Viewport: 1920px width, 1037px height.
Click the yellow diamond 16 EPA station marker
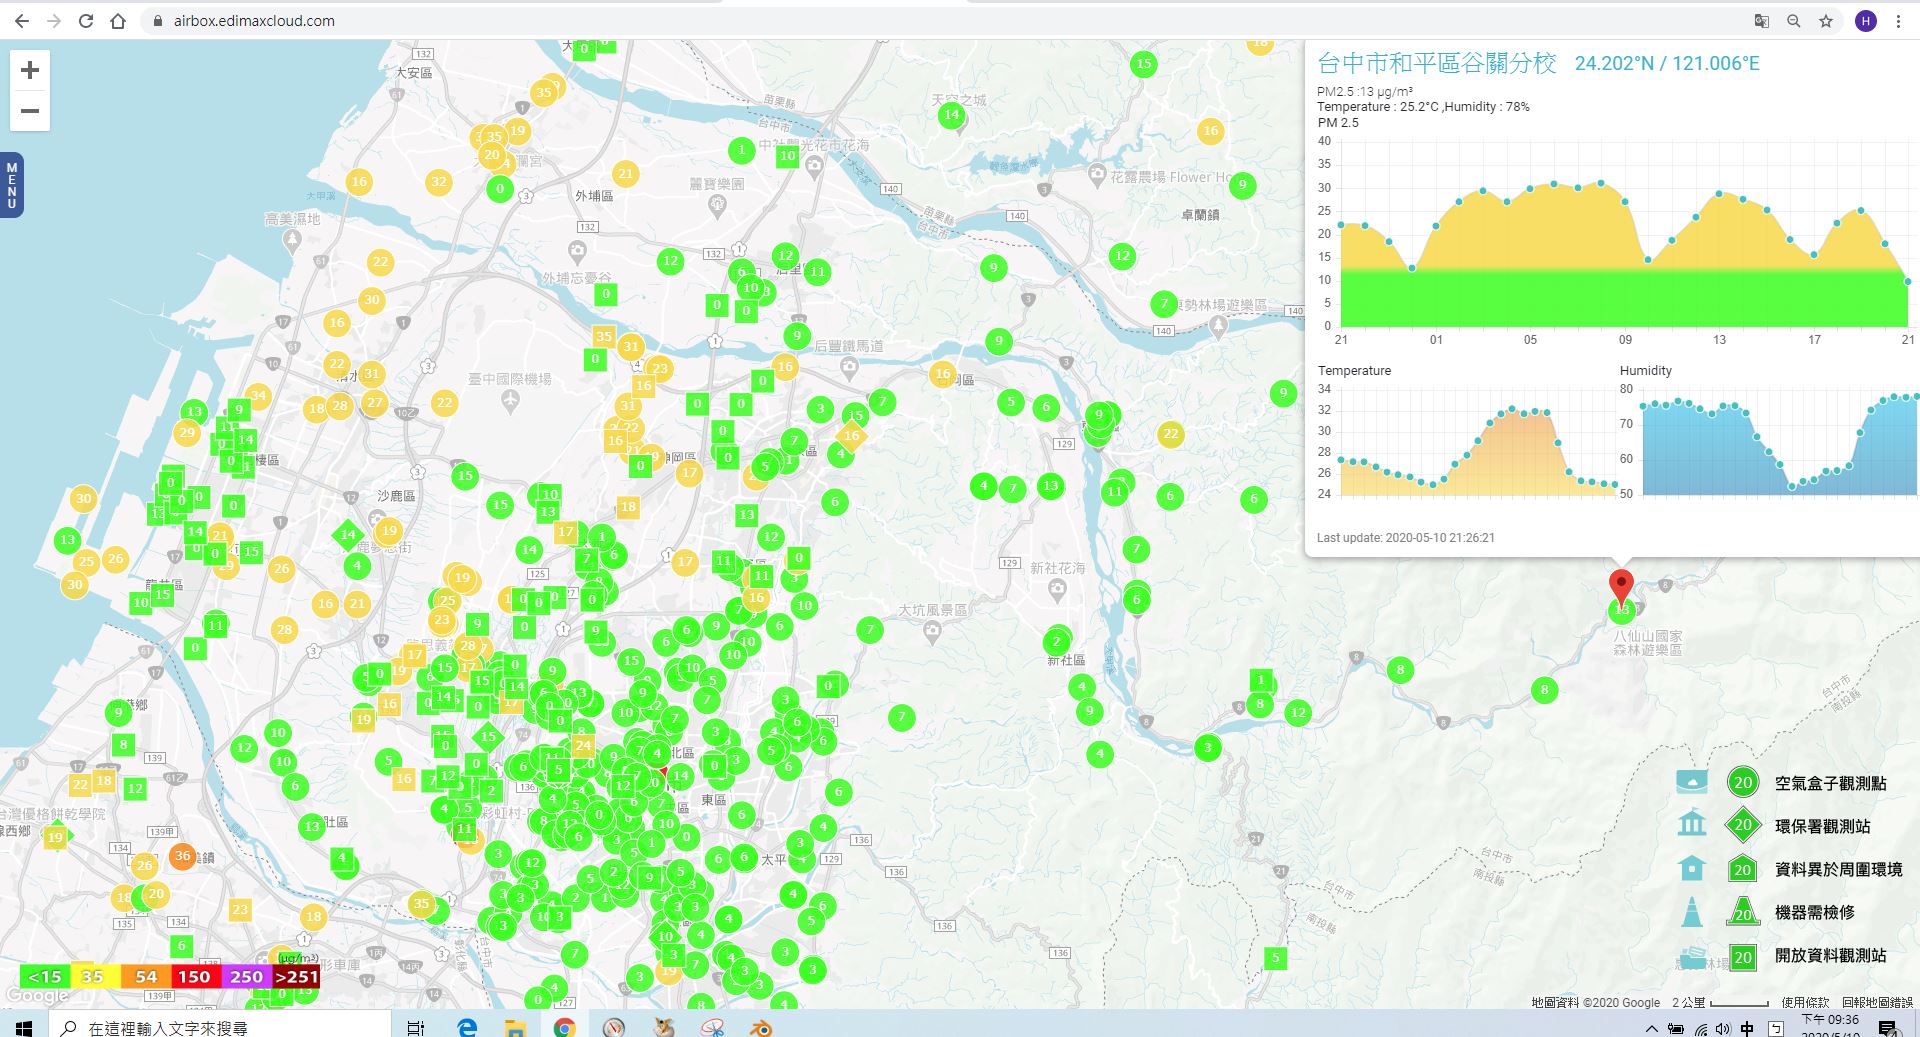click(x=852, y=435)
